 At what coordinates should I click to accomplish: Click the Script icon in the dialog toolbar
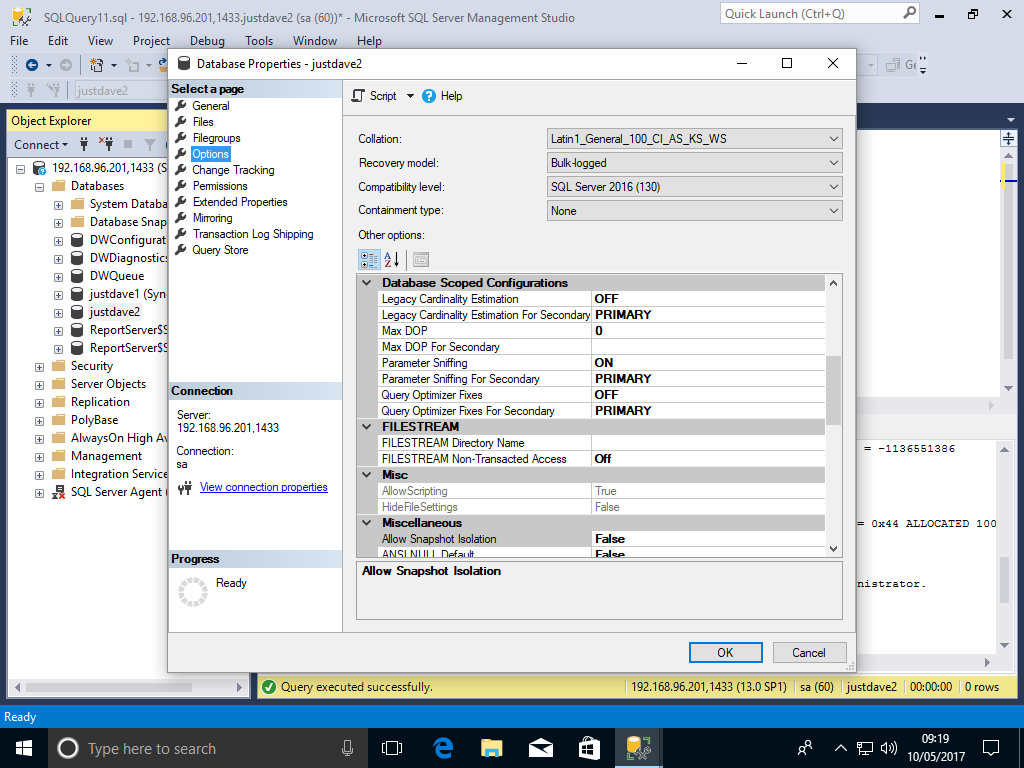coord(358,96)
